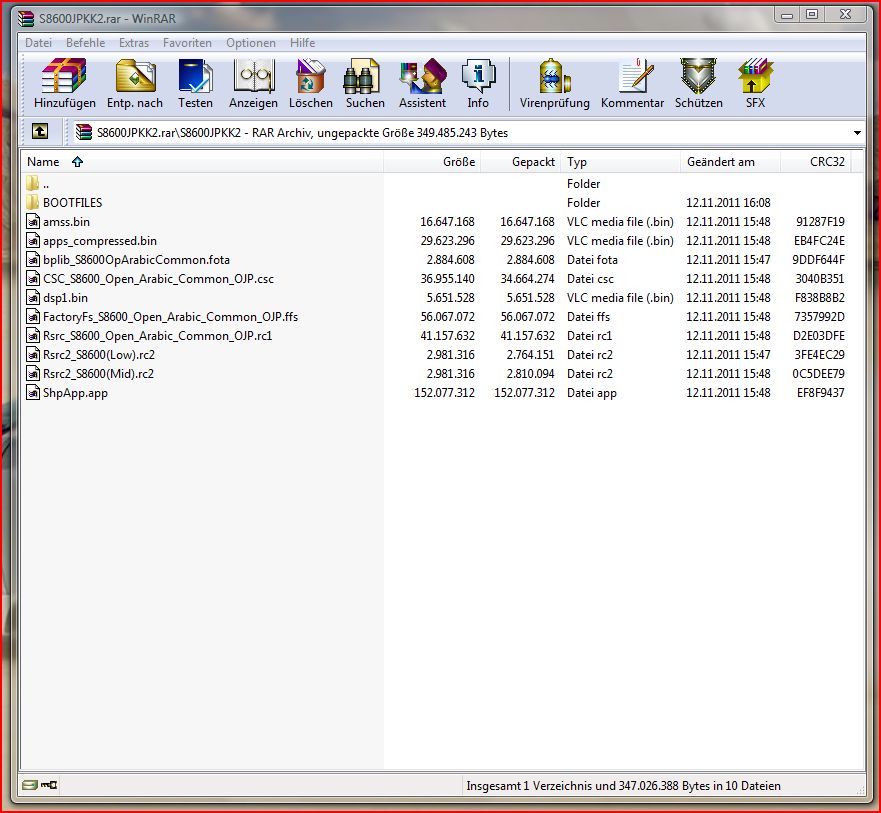
Task: Select file apps_compressed.bin
Action: pos(100,241)
